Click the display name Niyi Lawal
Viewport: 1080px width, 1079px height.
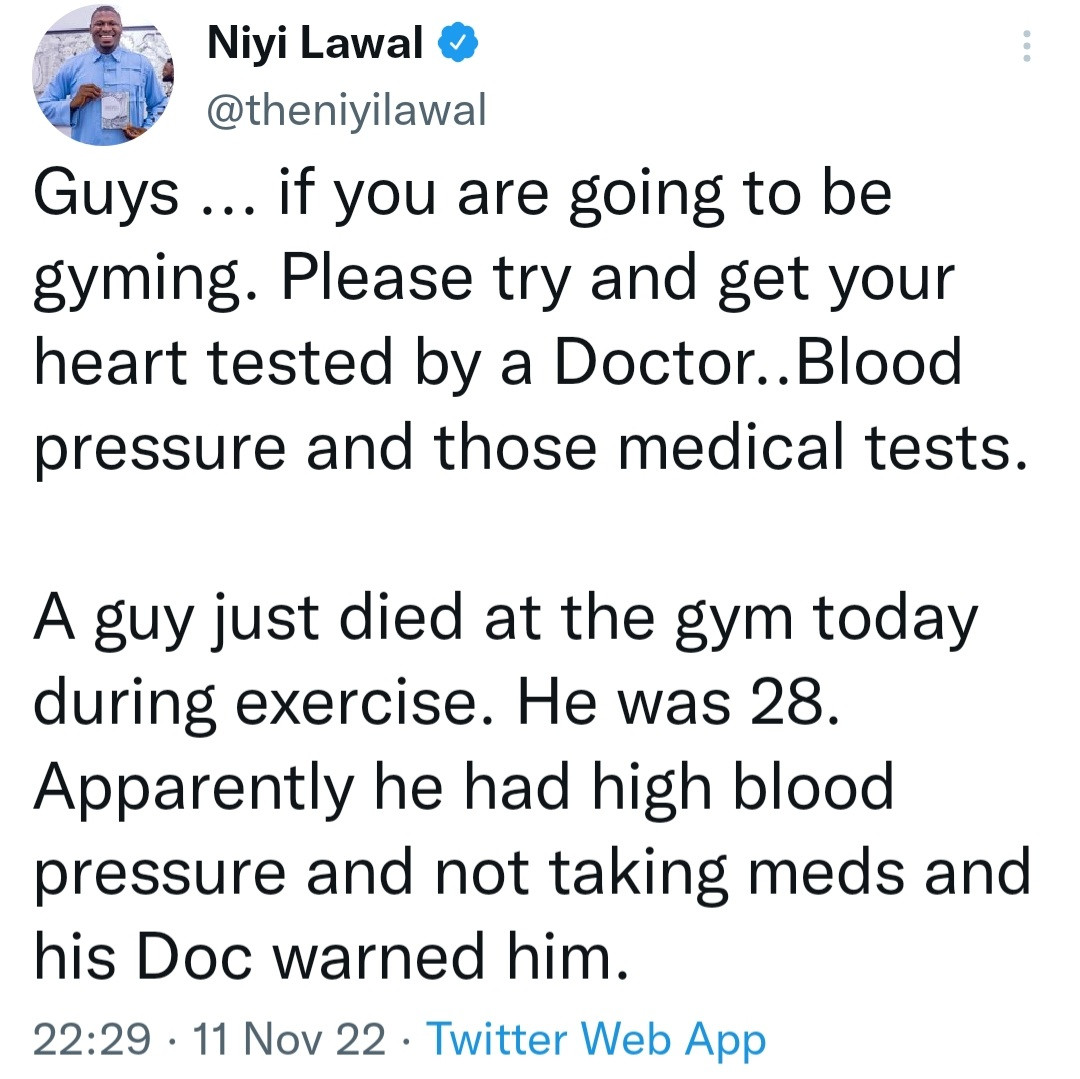coord(315,45)
